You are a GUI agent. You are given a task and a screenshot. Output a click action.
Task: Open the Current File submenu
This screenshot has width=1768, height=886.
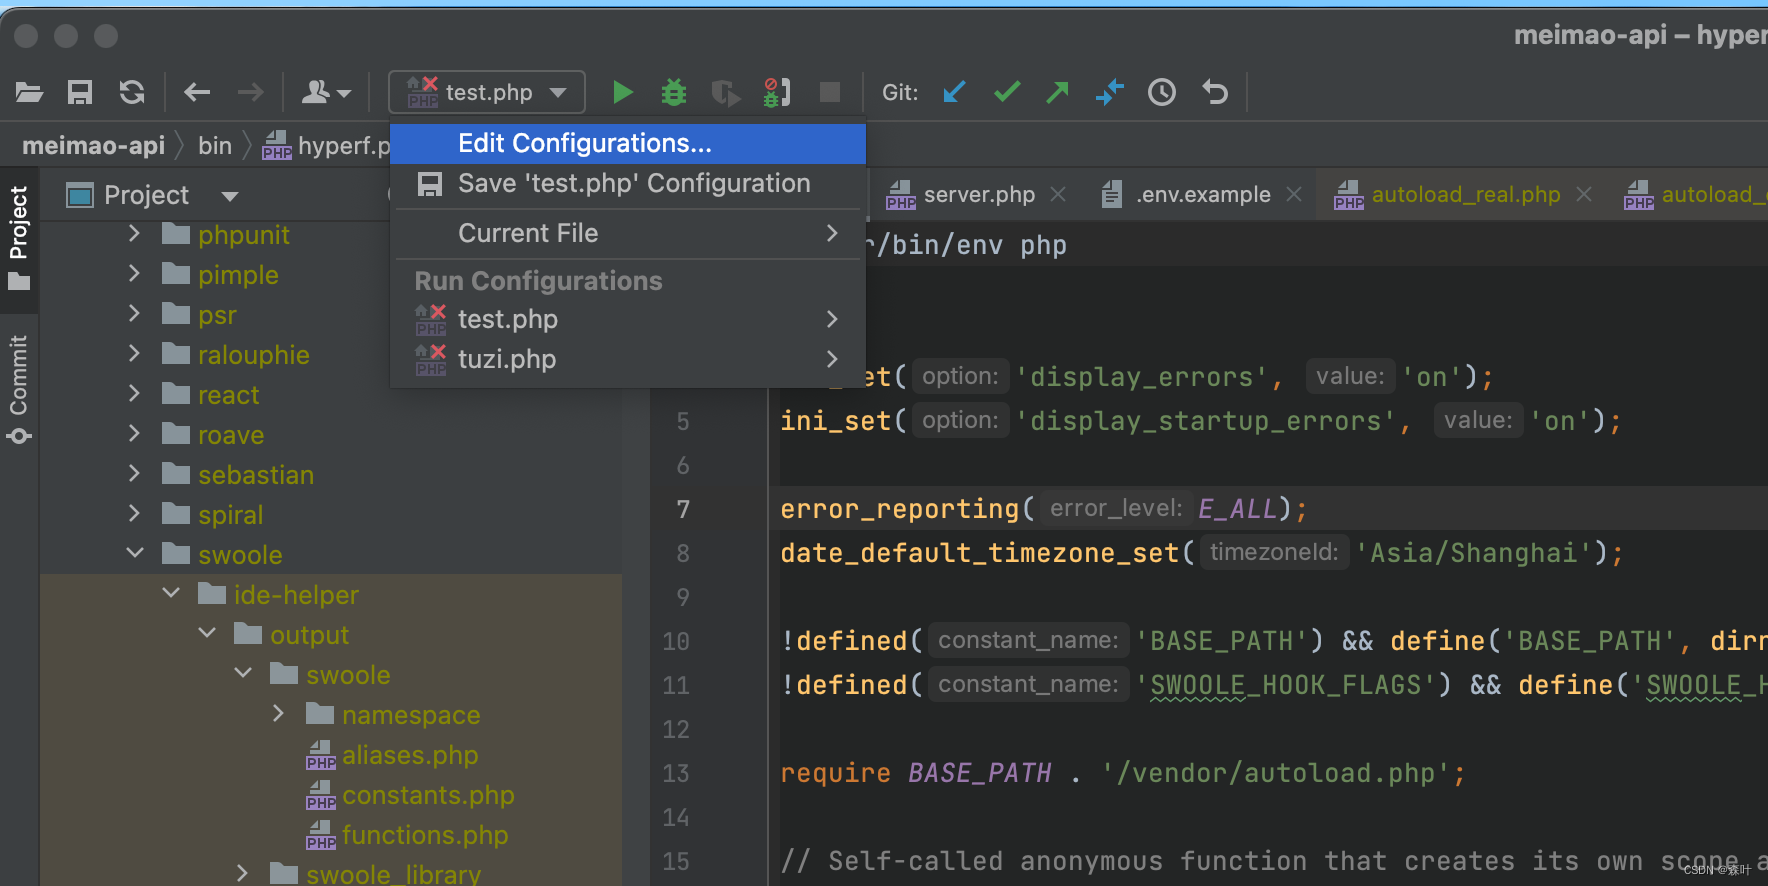click(628, 233)
